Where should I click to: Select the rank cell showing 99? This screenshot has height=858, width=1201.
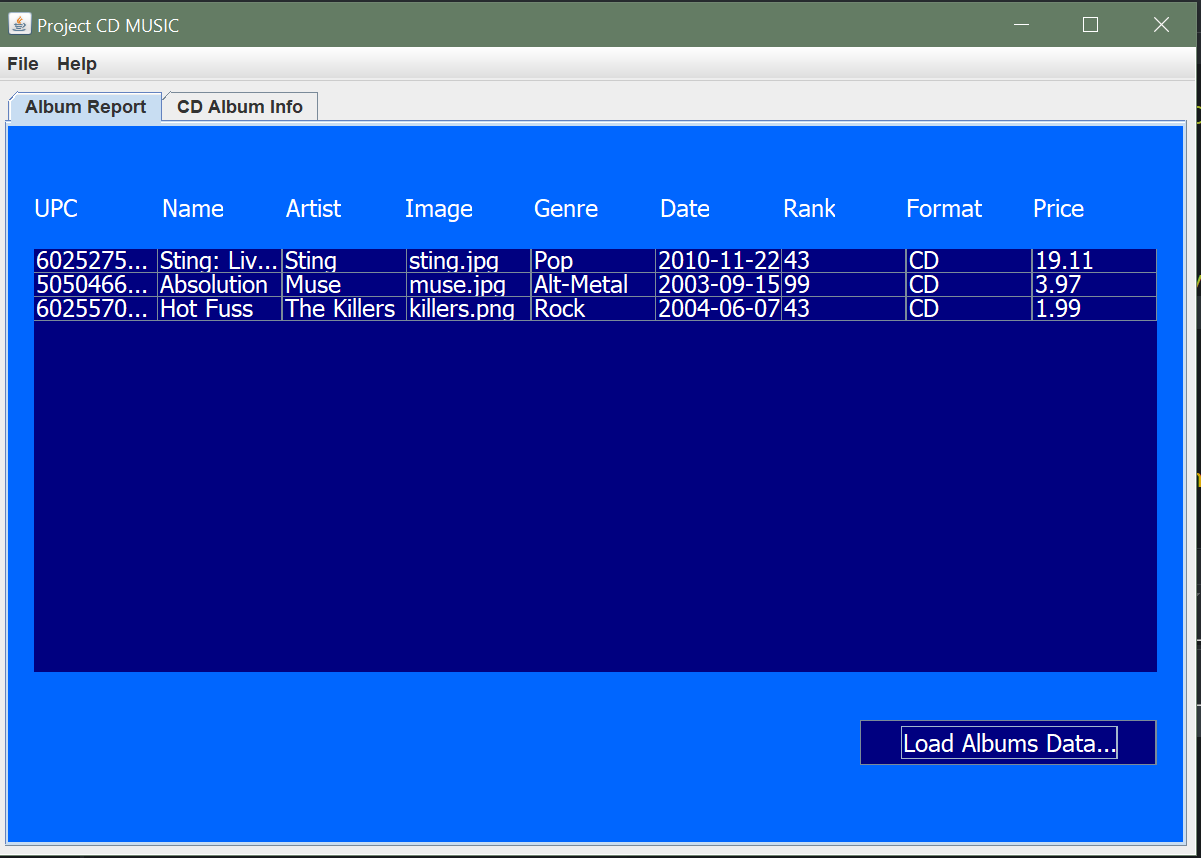844,285
